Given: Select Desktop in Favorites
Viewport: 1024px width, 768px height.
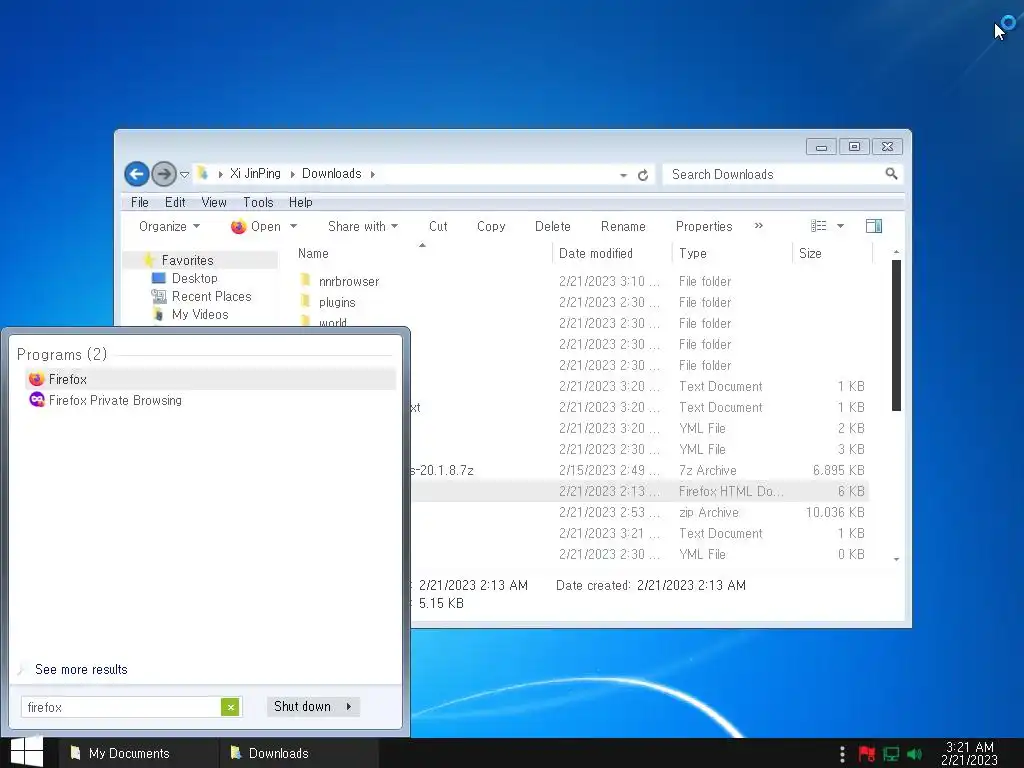Looking at the screenshot, I should (x=194, y=278).
